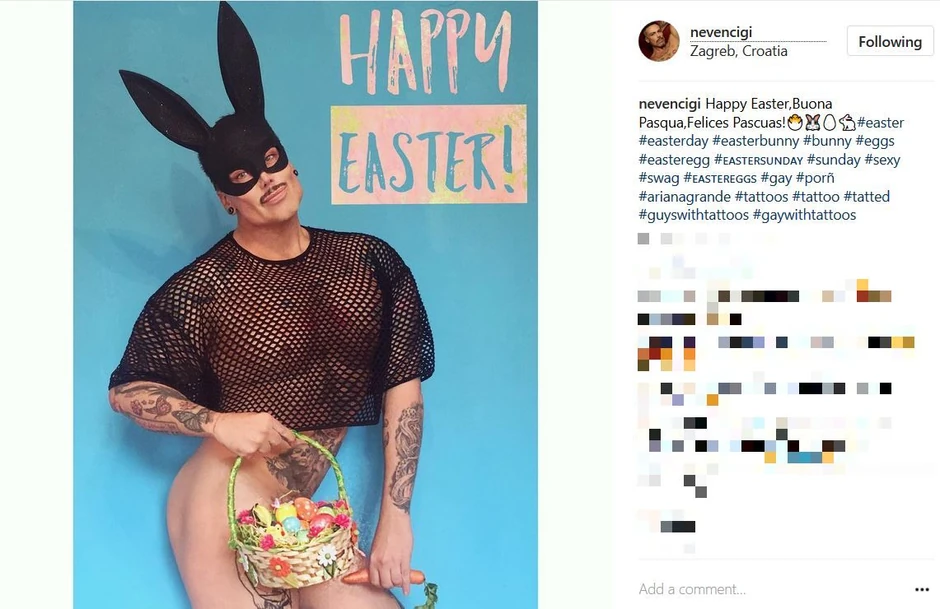Image resolution: width=940 pixels, height=609 pixels.
Task: Open the three-dots more options menu
Action: coord(922,590)
